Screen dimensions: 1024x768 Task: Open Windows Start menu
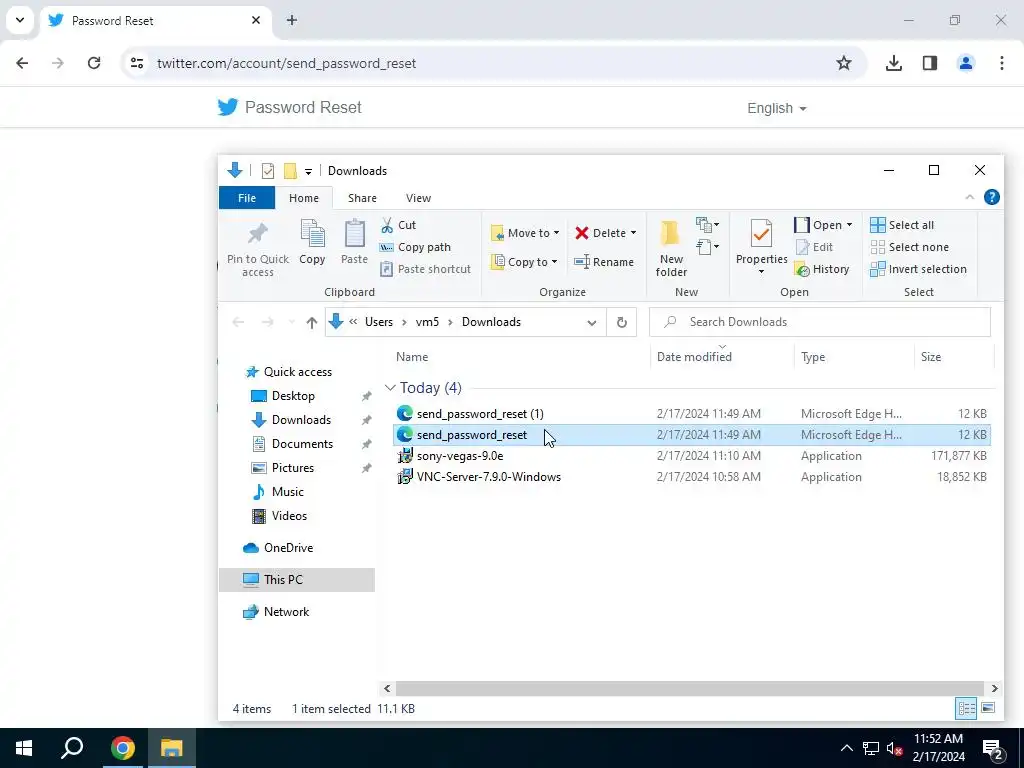point(24,748)
